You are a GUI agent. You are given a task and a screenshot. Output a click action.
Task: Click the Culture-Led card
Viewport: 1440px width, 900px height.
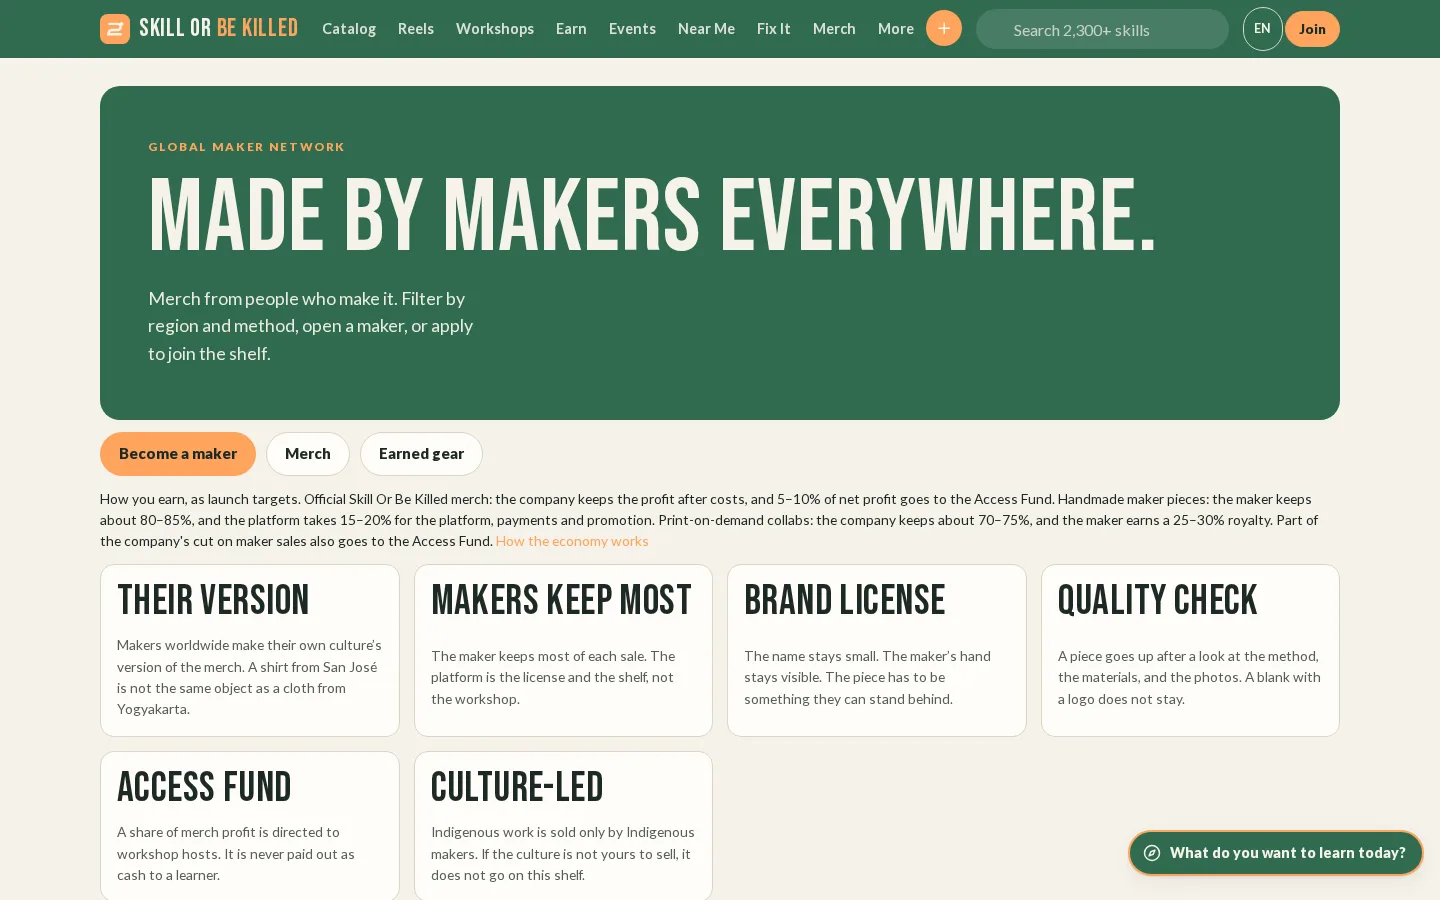tap(563, 826)
